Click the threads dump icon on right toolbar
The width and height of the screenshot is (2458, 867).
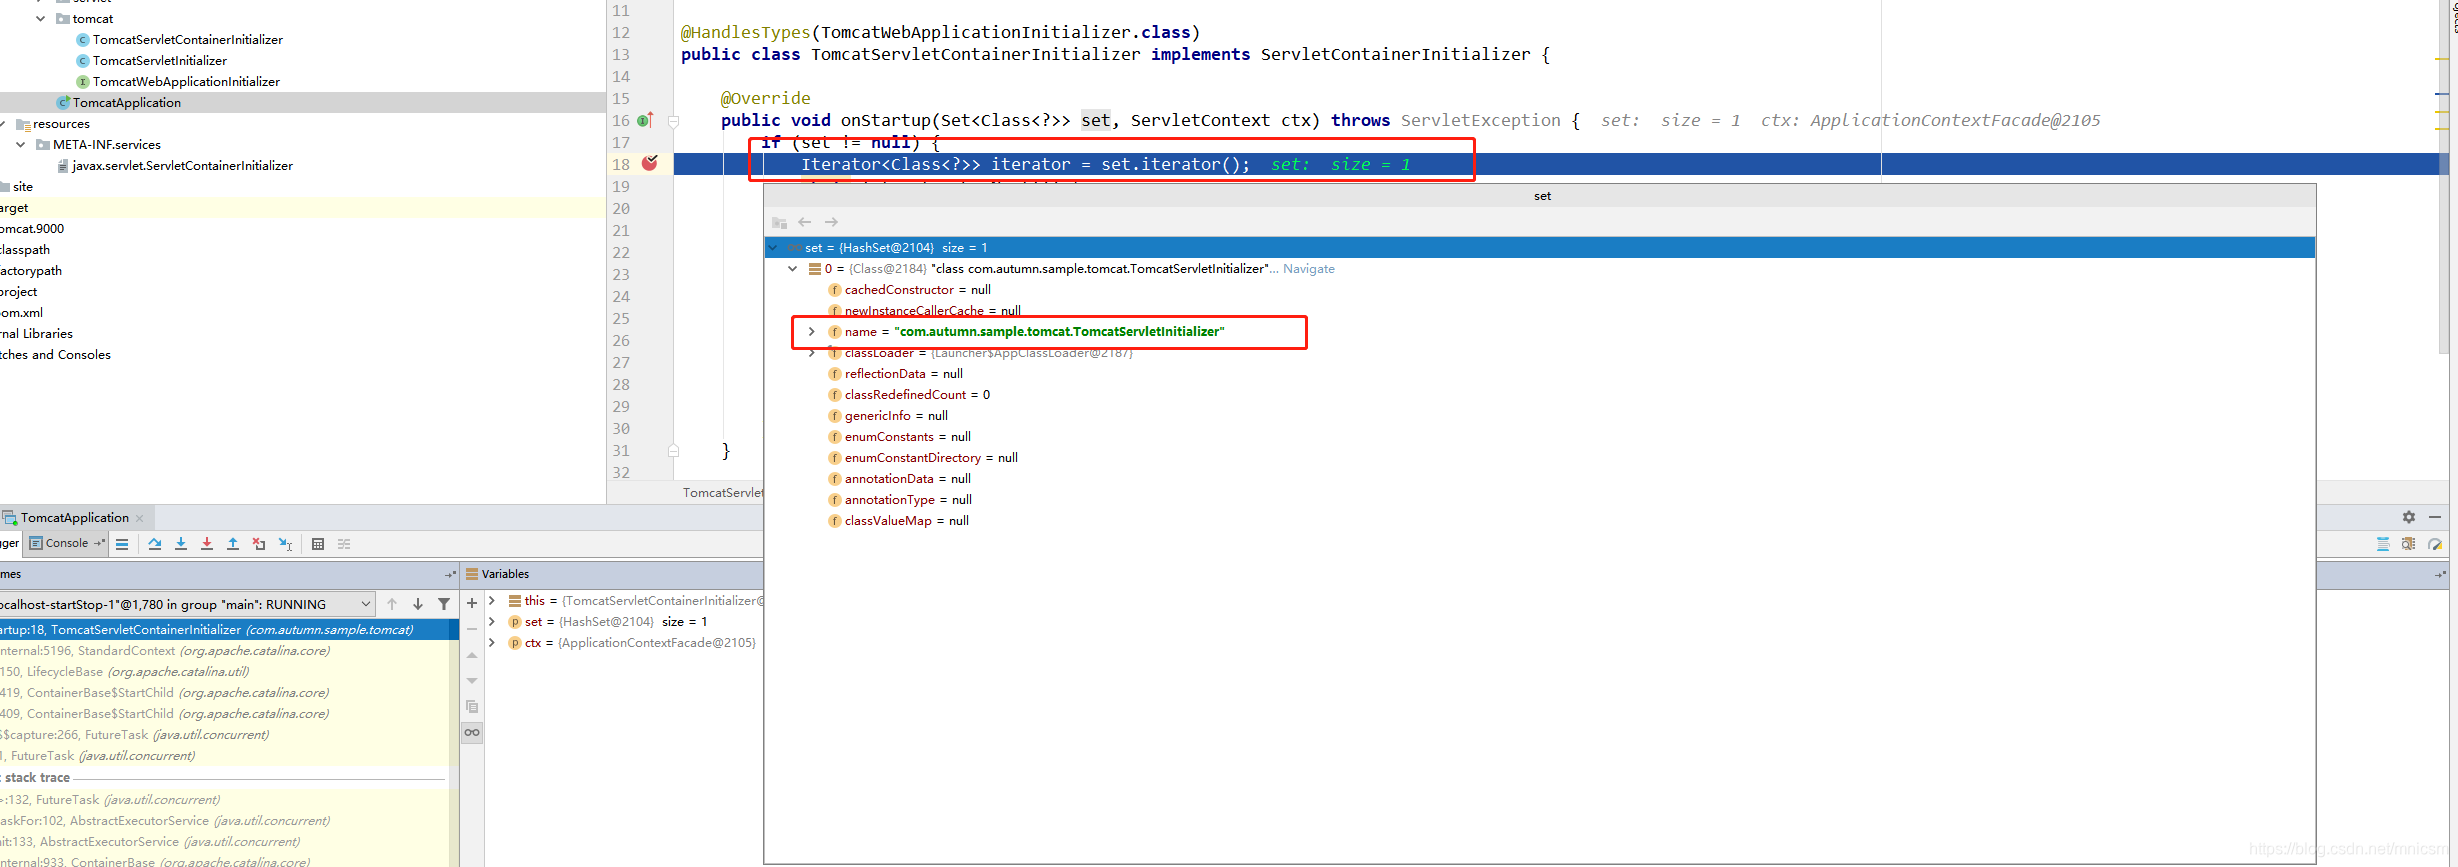point(2383,544)
